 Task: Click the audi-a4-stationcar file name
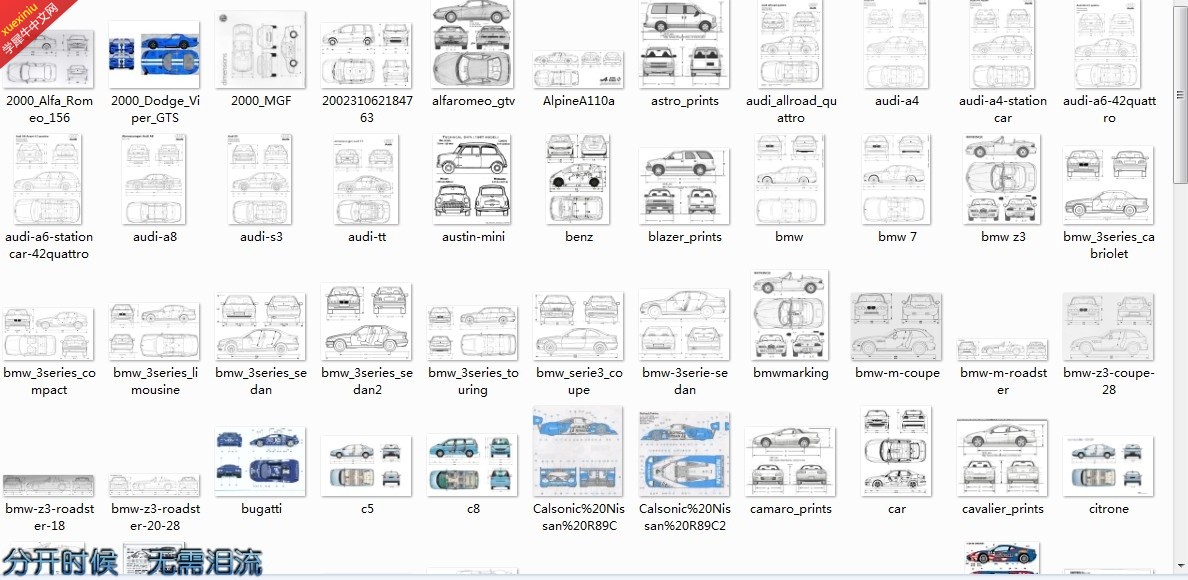(x=1002, y=109)
